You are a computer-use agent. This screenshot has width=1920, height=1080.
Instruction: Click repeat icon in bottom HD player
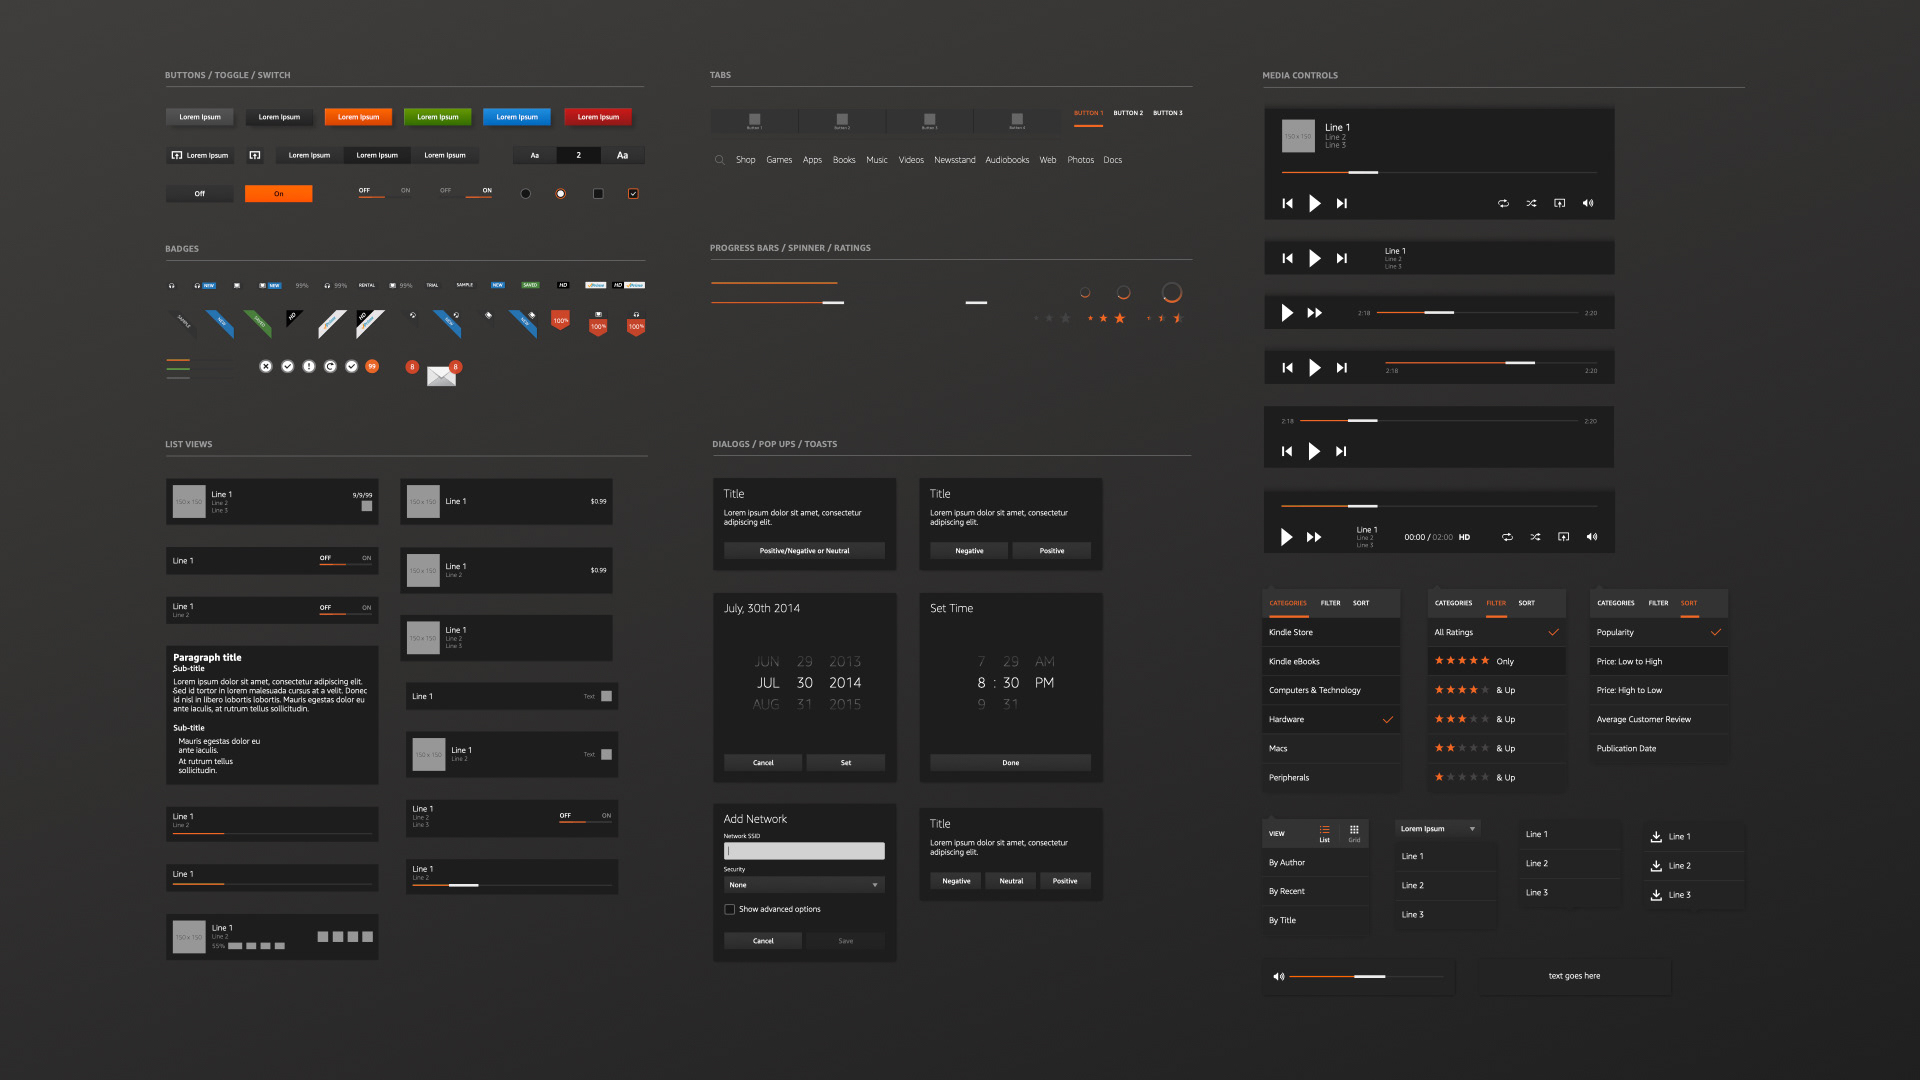(x=1507, y=537)
